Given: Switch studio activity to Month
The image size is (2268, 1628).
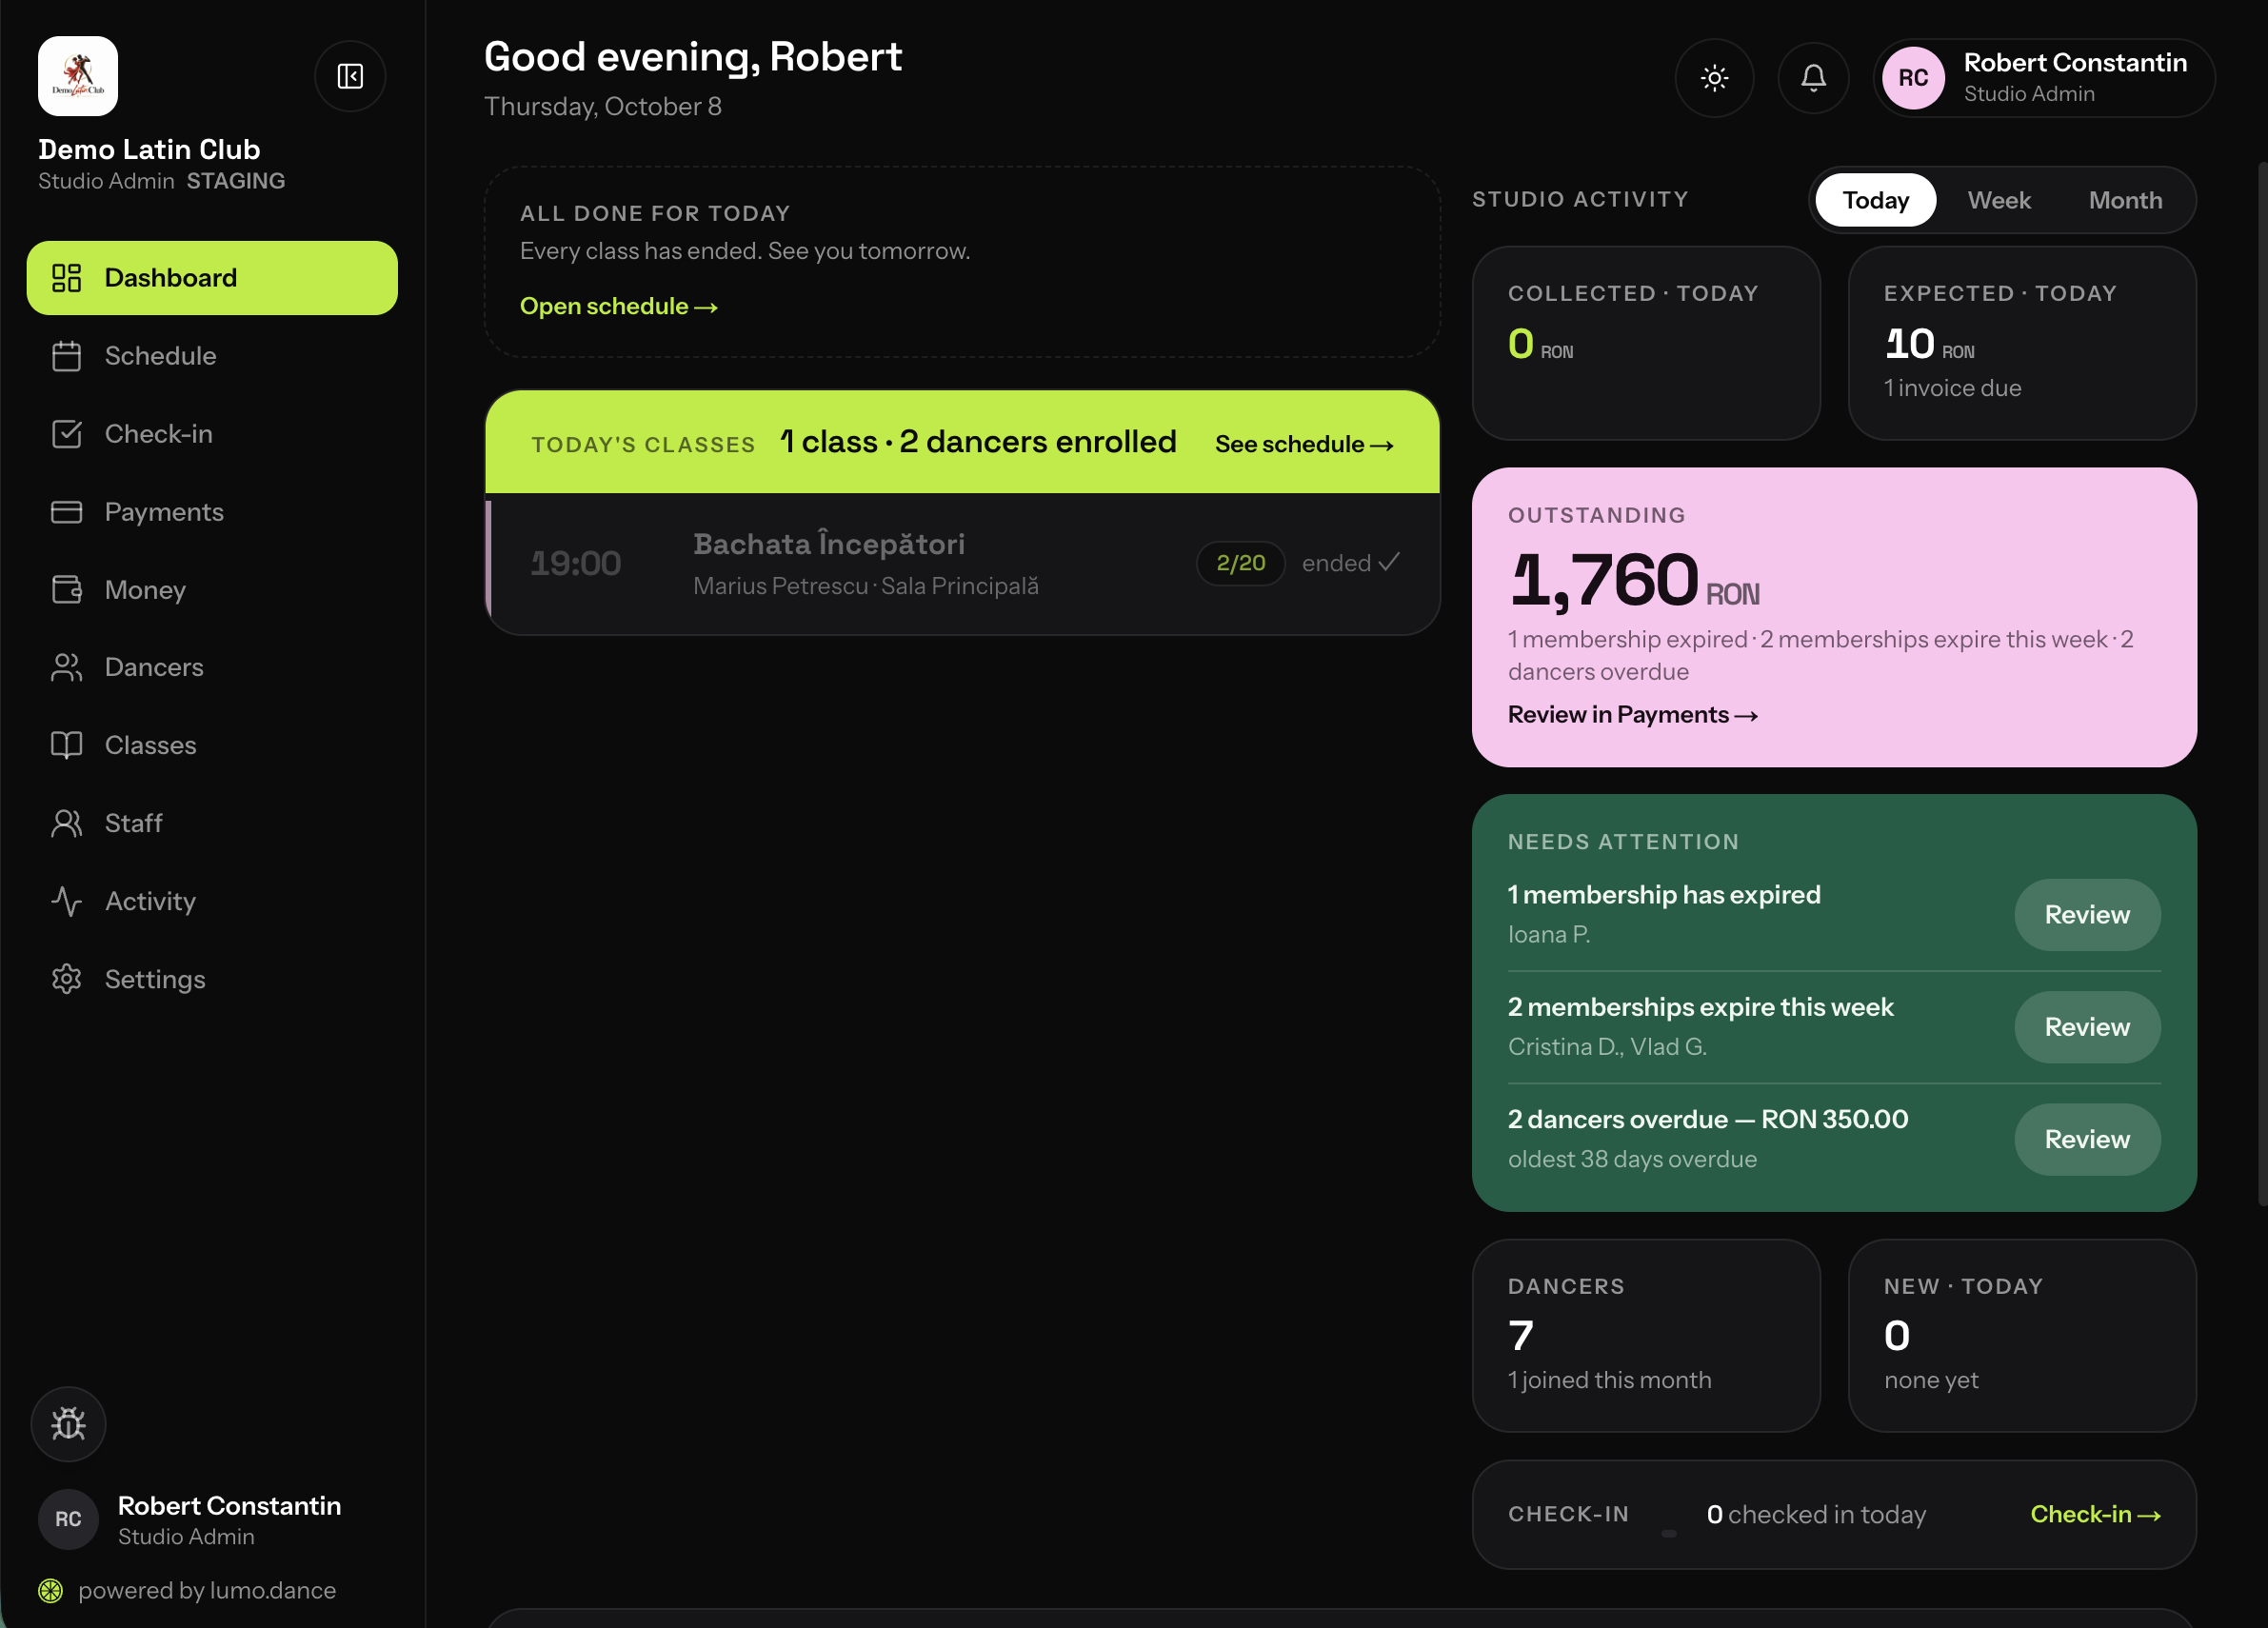Looking at the screenshot, I should click(2125, 200).
